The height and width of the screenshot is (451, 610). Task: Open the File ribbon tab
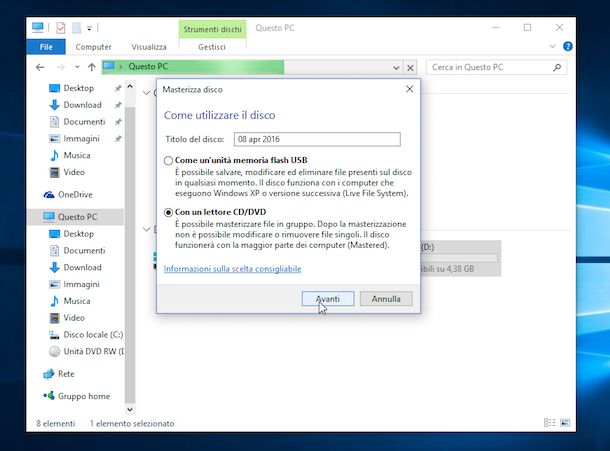pos(46,47)
